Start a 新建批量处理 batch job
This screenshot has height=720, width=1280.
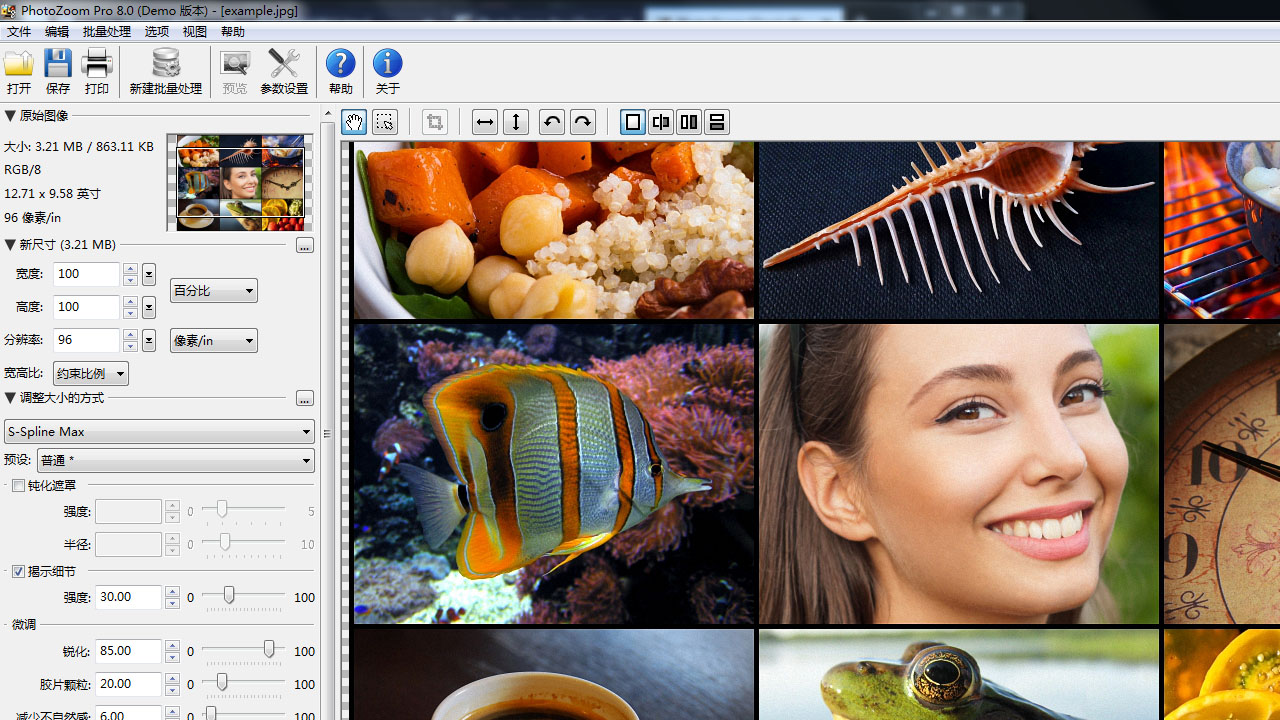click(165, 70)
